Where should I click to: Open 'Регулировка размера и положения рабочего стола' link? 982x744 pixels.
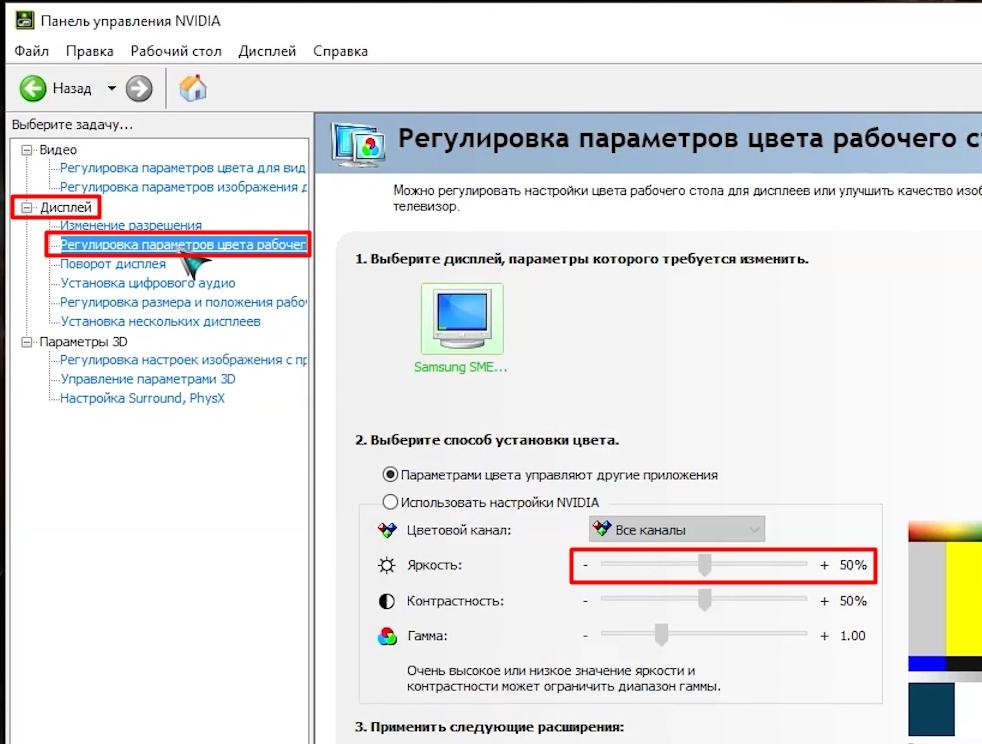(183, 302)
